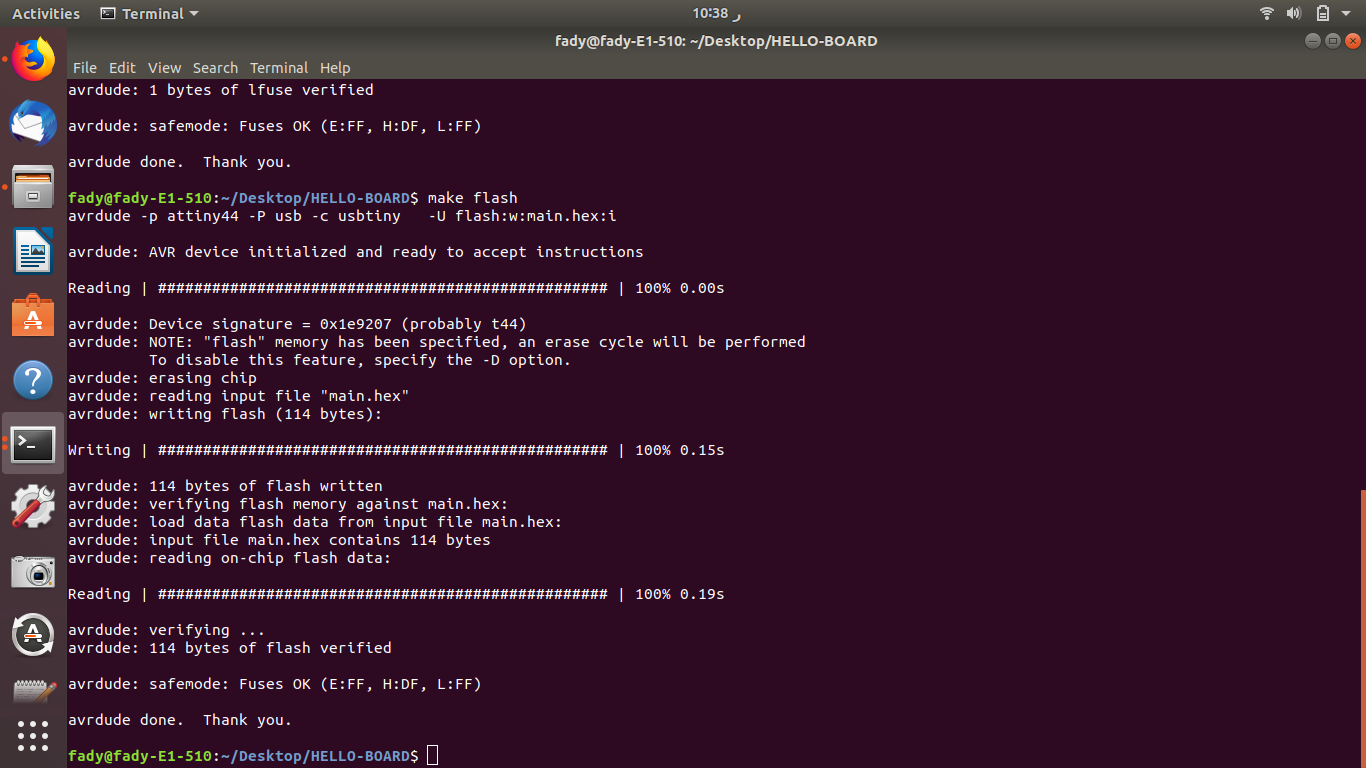Click the "writing flash (114 bytes):" line
This screenshot has width=1366, height=768.
point(225,414)
